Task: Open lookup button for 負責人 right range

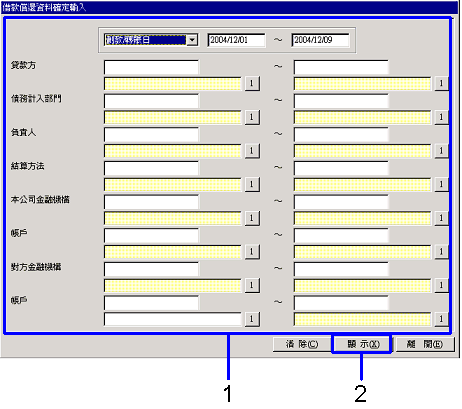Action: pyautogui.click(x=441, y=151)
